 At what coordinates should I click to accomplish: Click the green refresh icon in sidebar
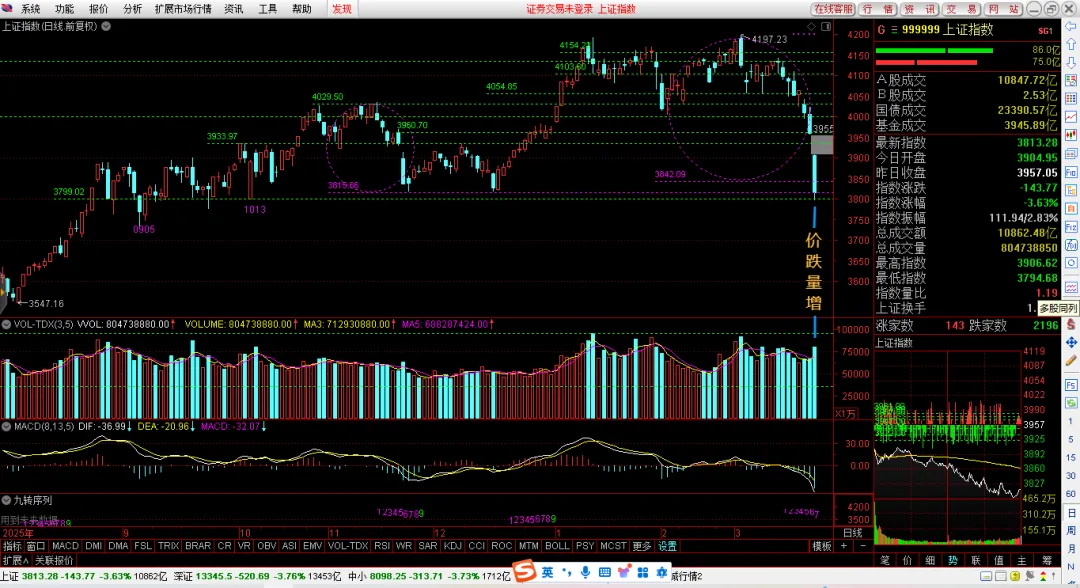tap(1071, 403)
